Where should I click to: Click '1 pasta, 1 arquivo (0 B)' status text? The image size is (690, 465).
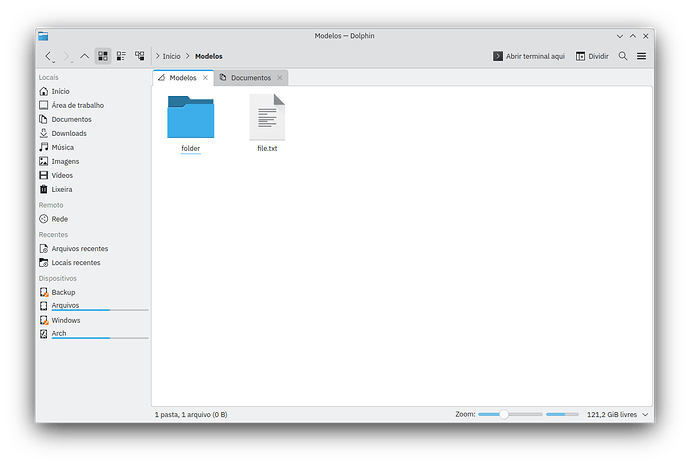point(191,414)
